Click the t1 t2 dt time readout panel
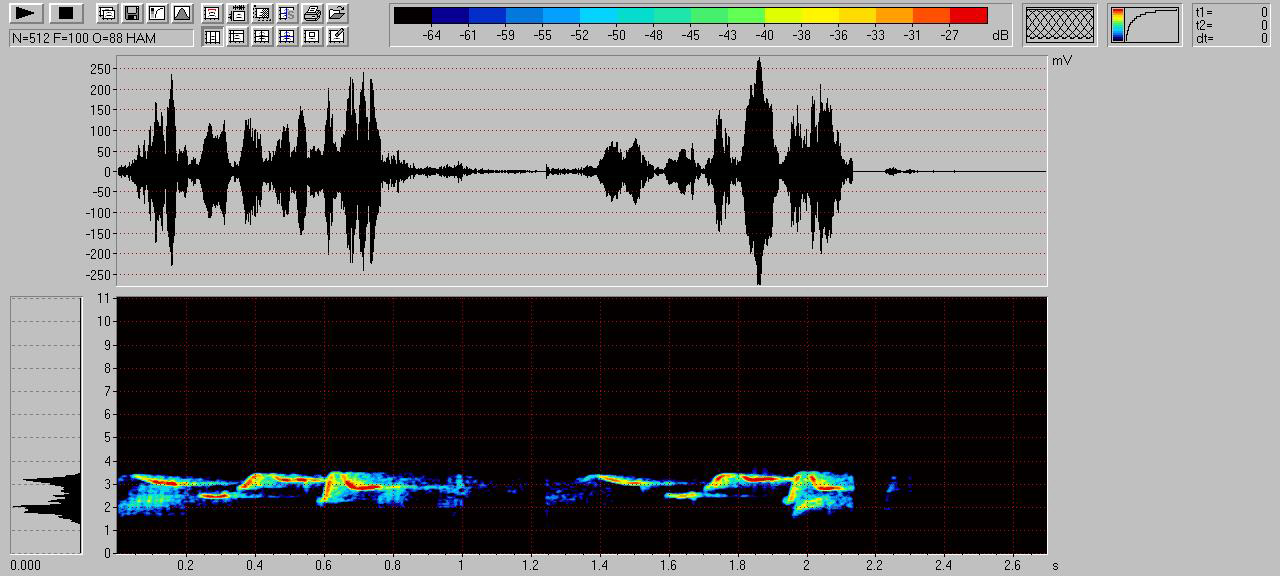The height and width of the screenshot is (576, 1280). pyautogui.click(x=1231, y=25)
